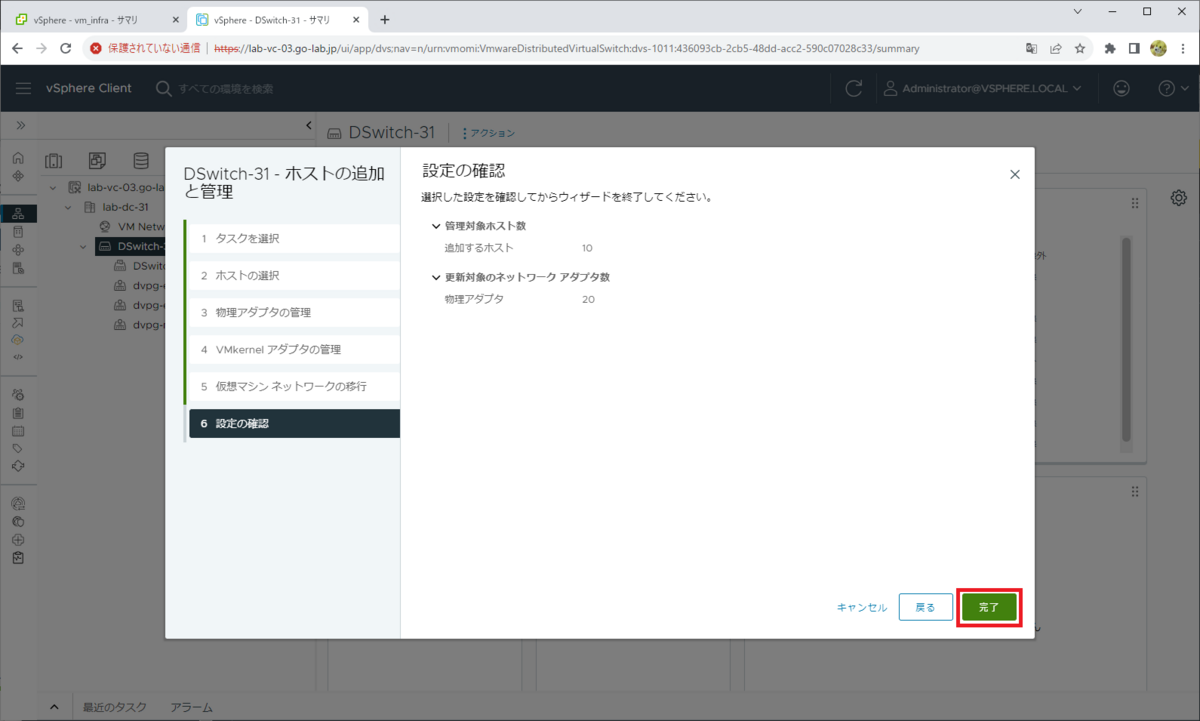Select step 6 設定の確認
Viewport: 1200px width, 721px height.
[x=294, y=423]
